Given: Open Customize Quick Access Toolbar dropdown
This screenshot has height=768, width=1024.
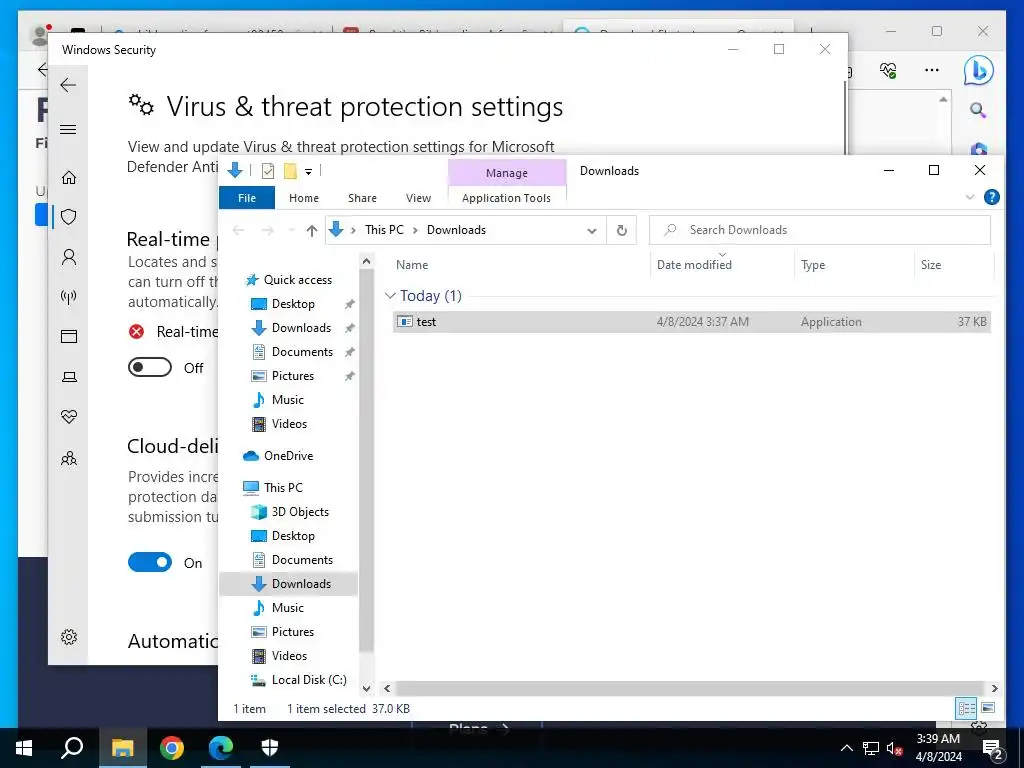Looking at the screenshot, I should tap(308, 172).
